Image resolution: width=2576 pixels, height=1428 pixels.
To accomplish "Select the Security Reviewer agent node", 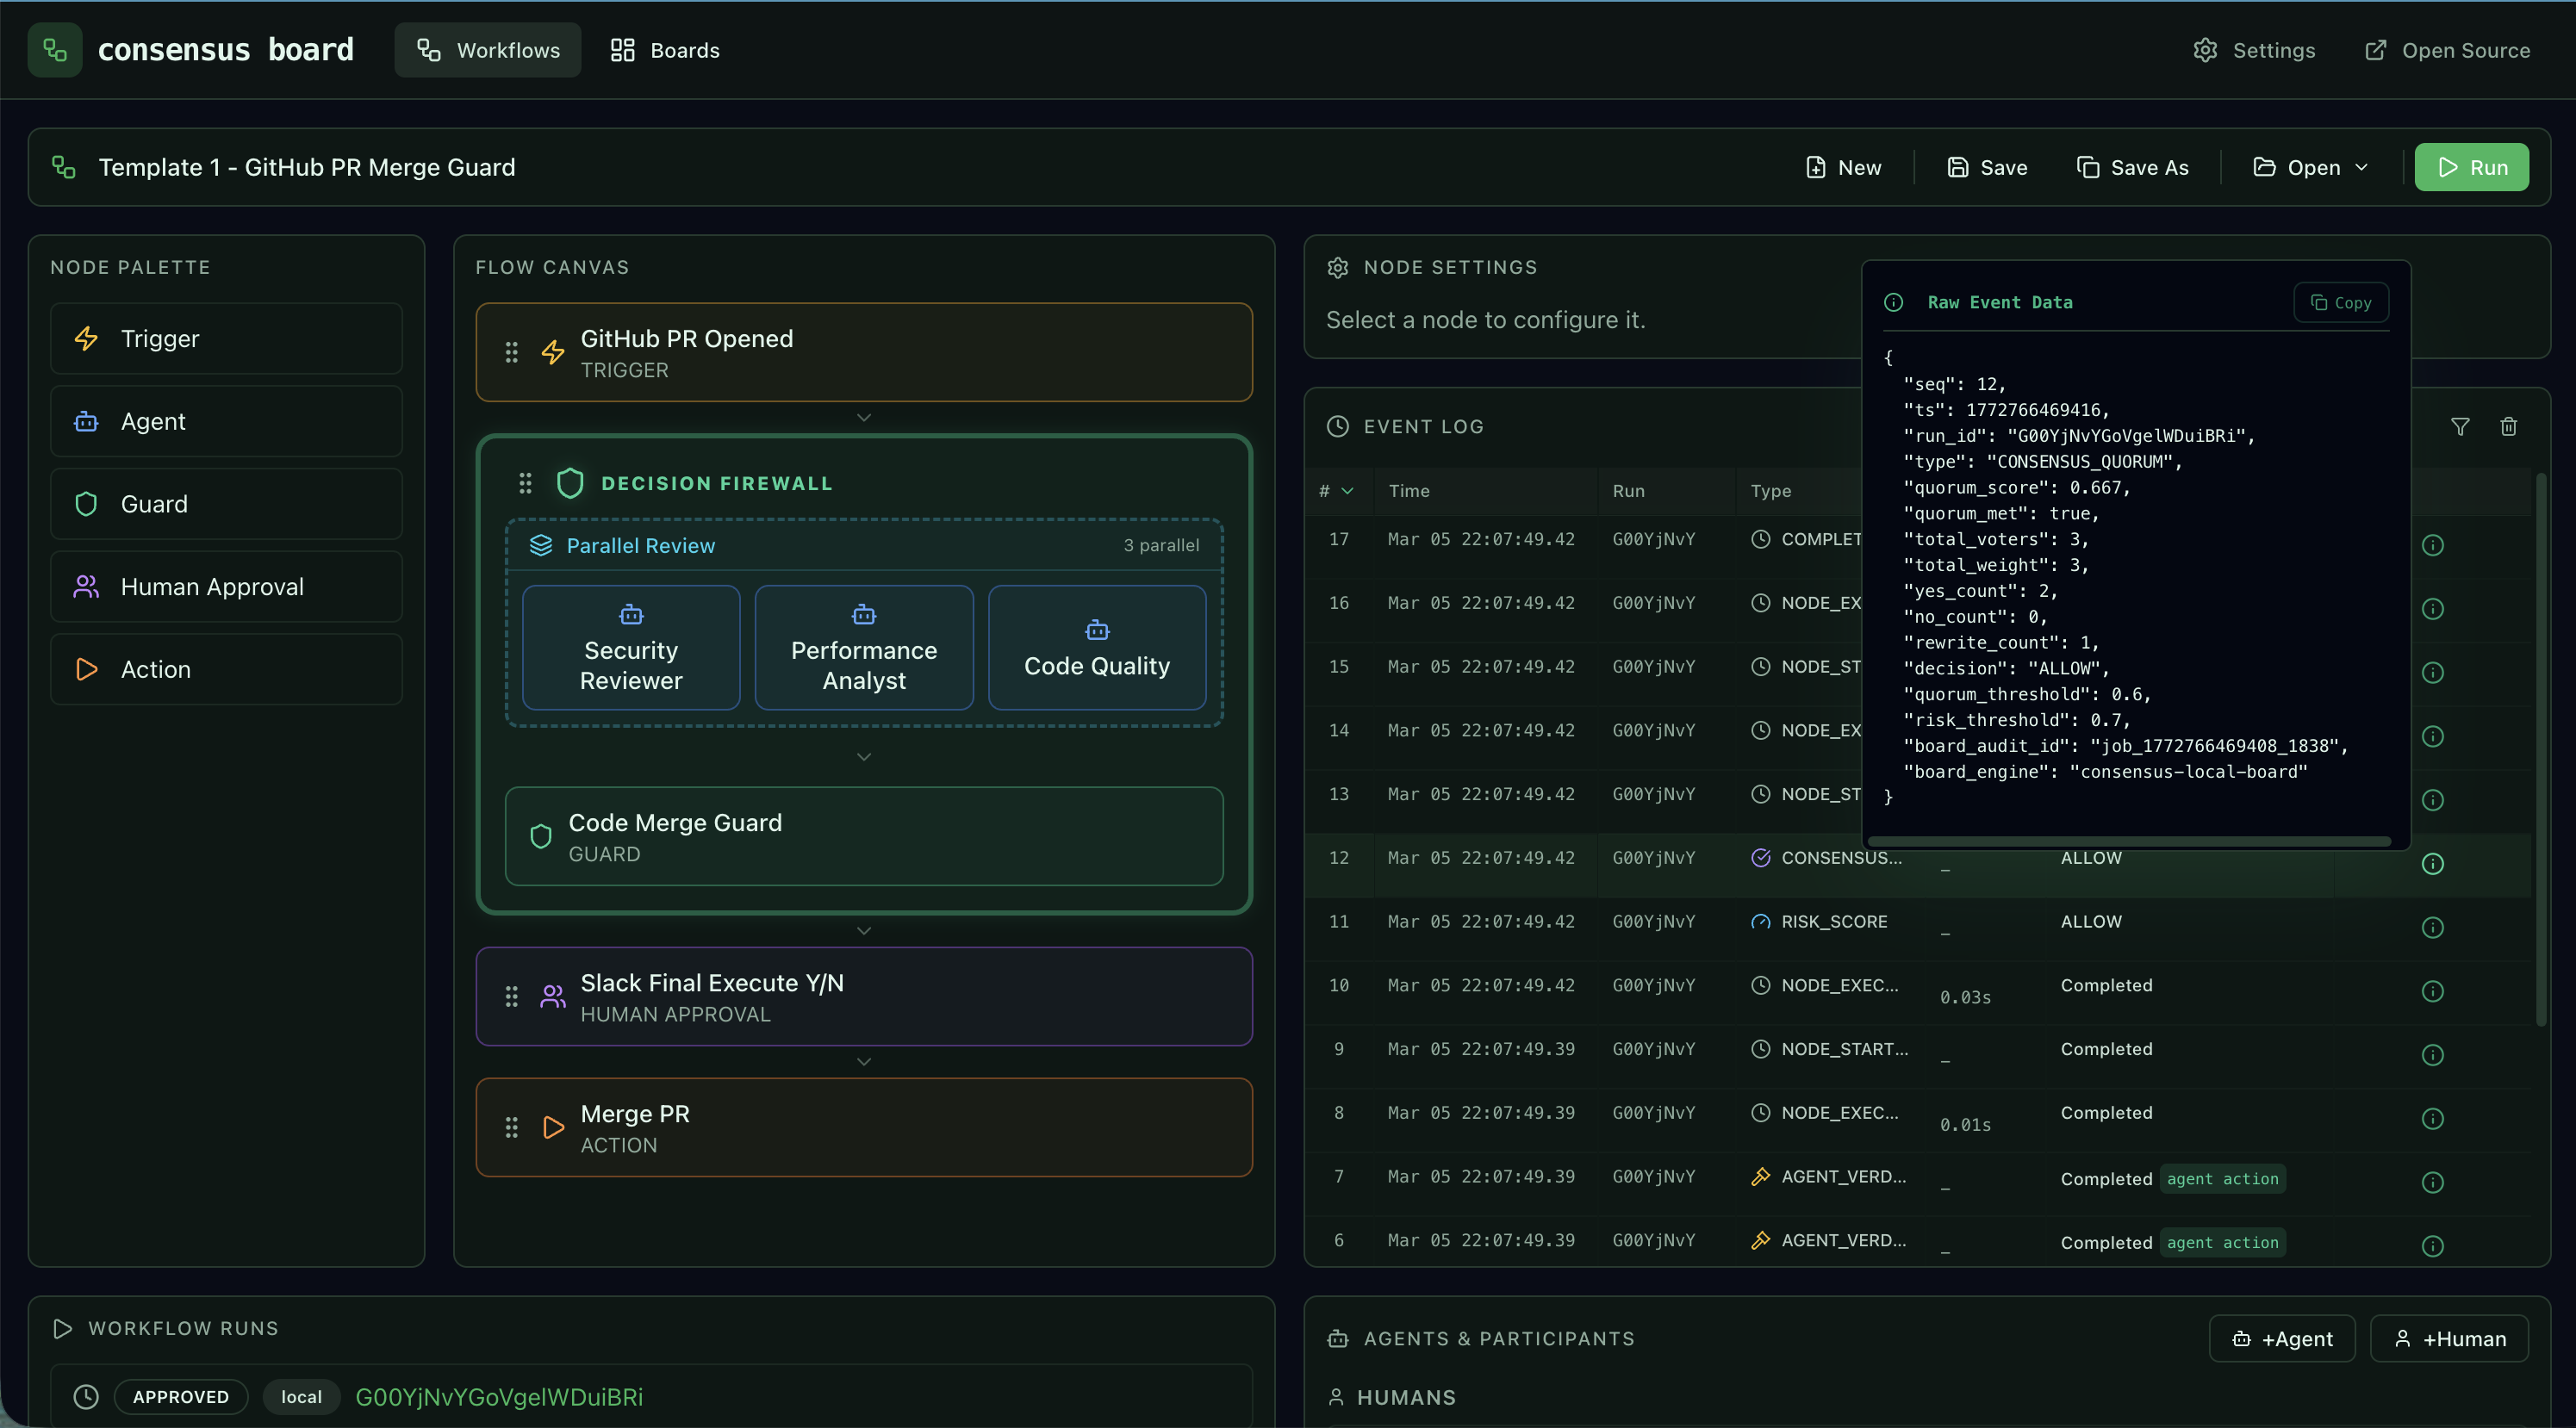I will [631, 648].
